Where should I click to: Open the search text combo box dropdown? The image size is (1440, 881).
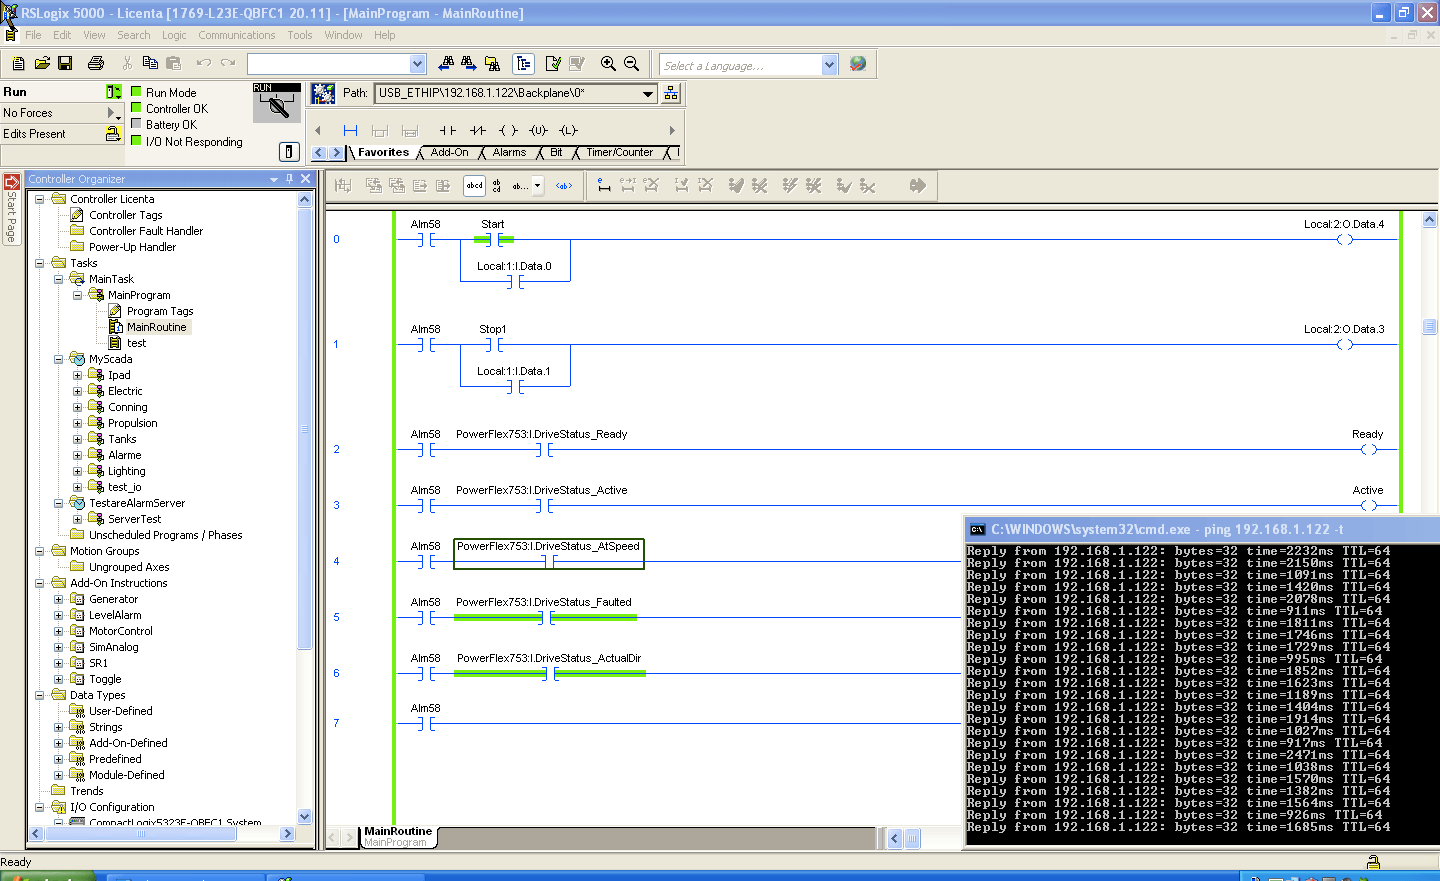point(418,64)
